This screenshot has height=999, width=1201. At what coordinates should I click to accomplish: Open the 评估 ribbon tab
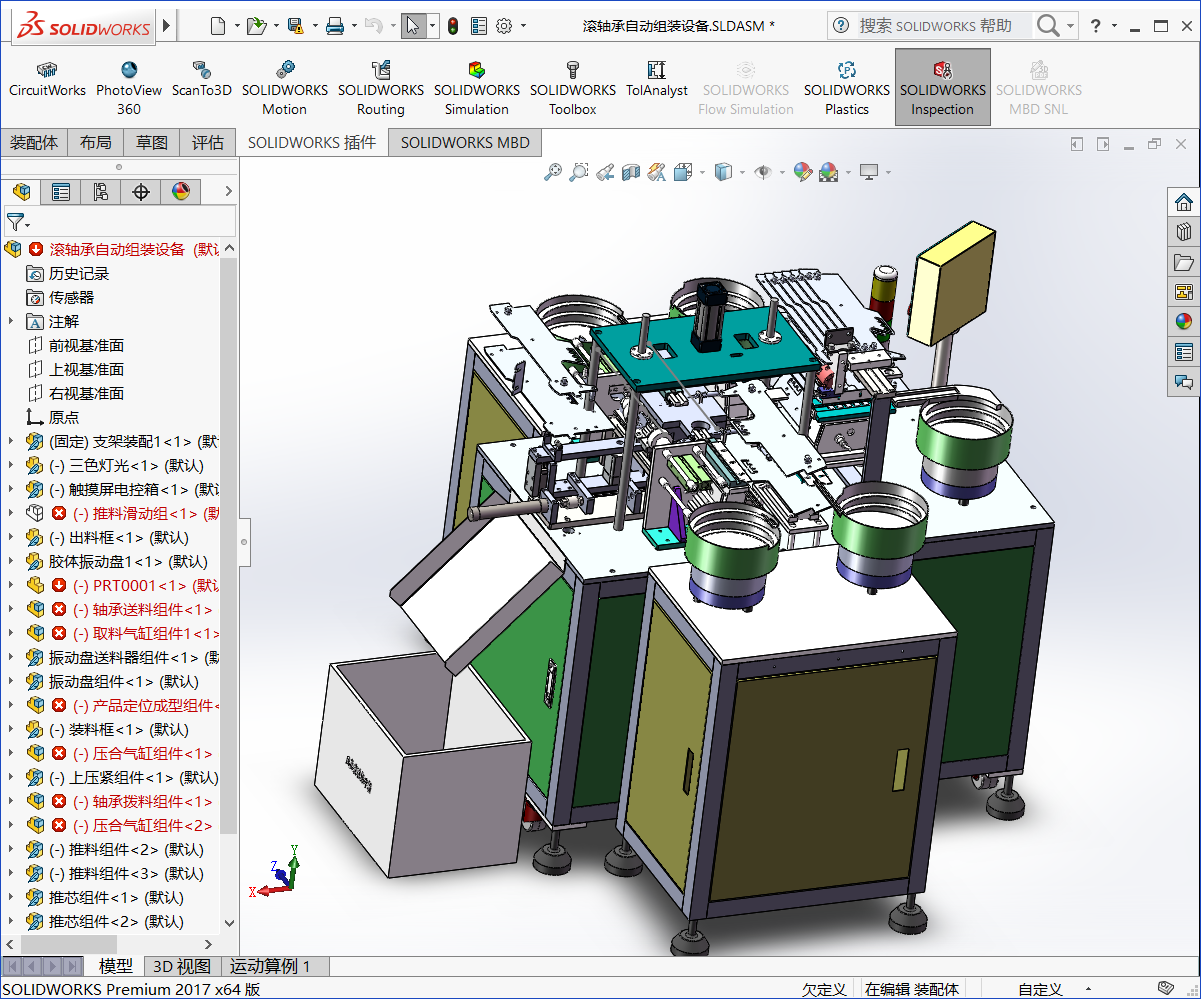(x=208, y=143)
